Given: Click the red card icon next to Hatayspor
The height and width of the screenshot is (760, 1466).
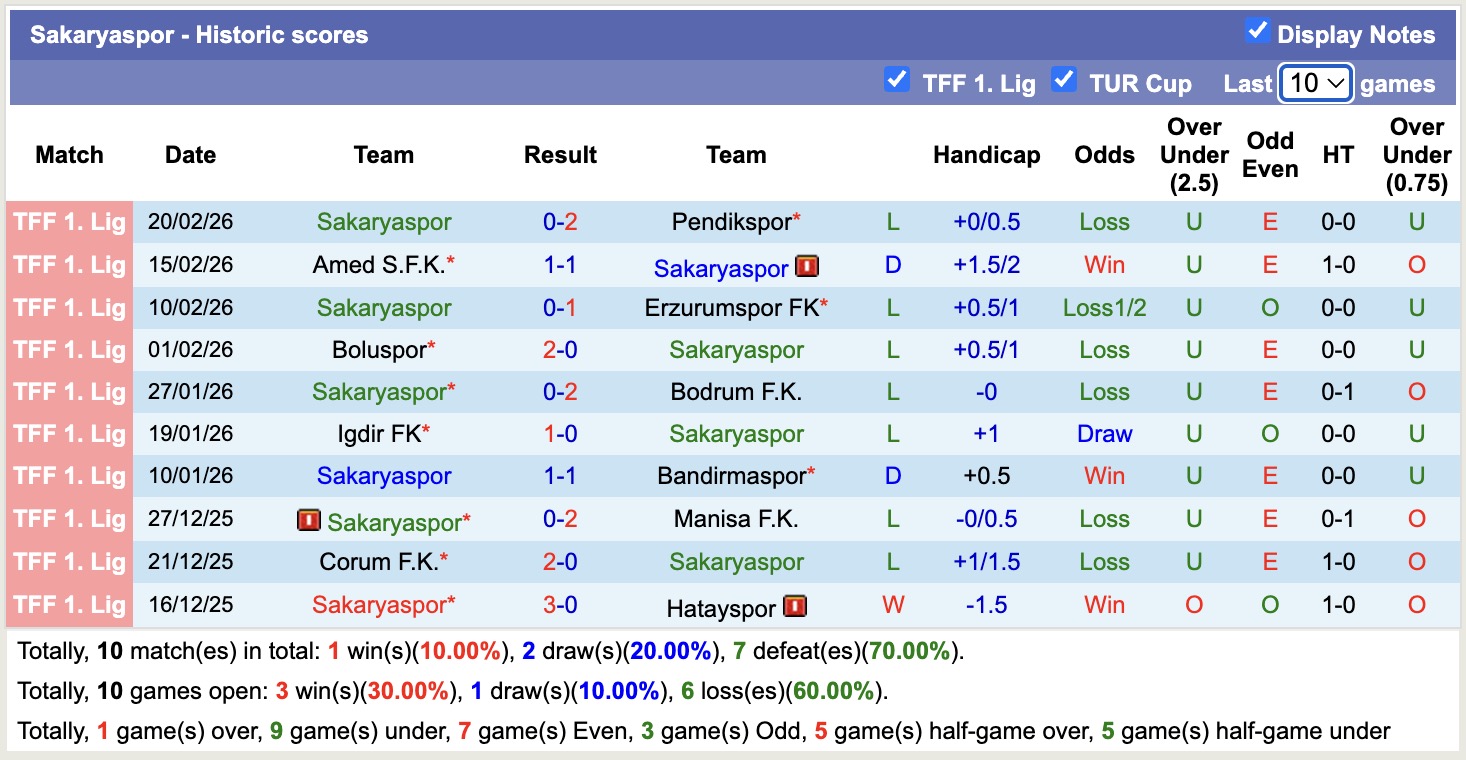Looking at the screenshot, I should point(796,604).
